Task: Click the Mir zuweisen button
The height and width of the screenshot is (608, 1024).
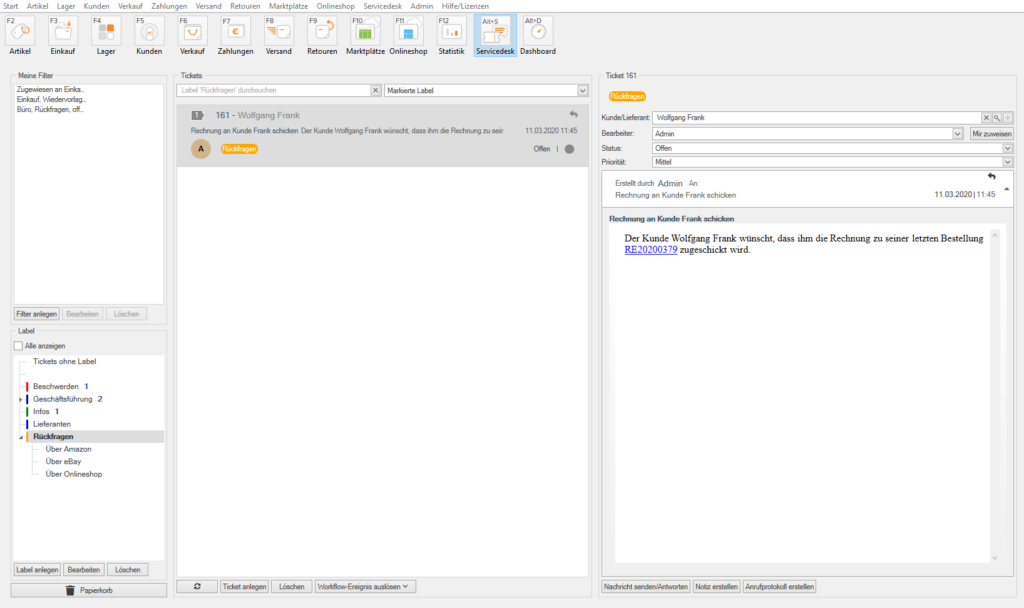Action: (x=992, y=133)
